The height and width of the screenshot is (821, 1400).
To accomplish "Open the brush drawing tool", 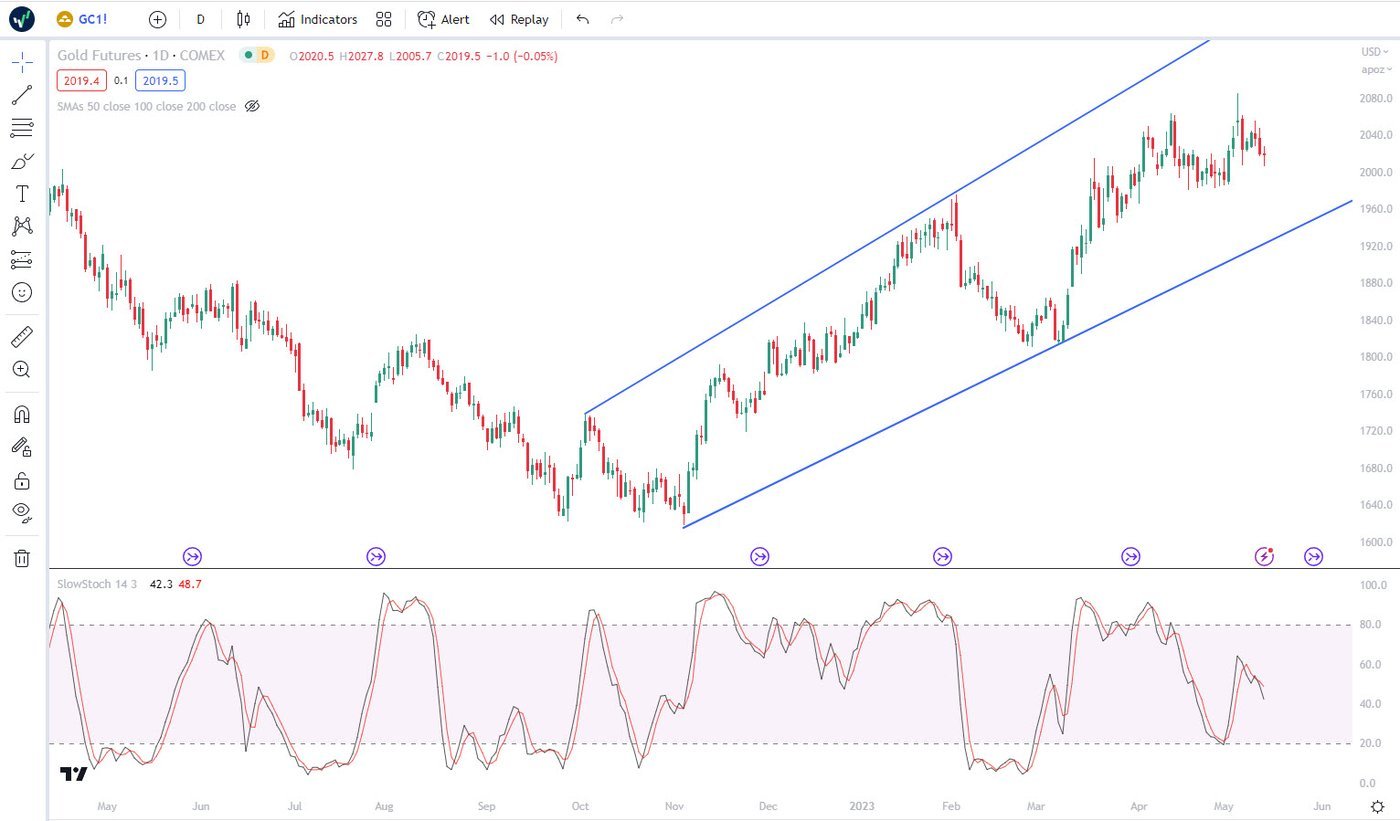I will (21, 161).
